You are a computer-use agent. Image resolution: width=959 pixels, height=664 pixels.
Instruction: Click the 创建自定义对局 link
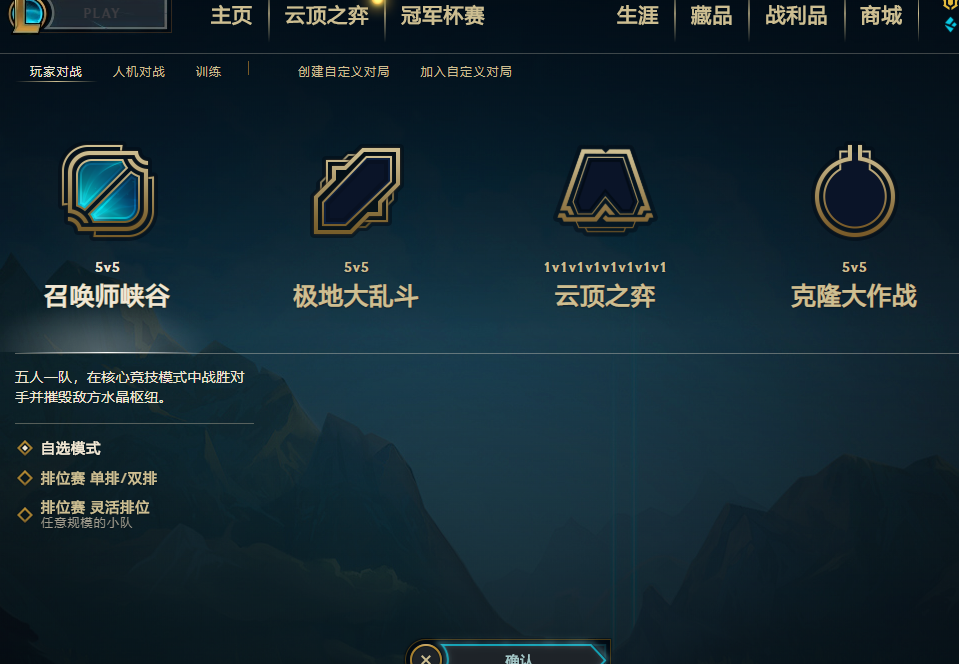tap(344, 72)
